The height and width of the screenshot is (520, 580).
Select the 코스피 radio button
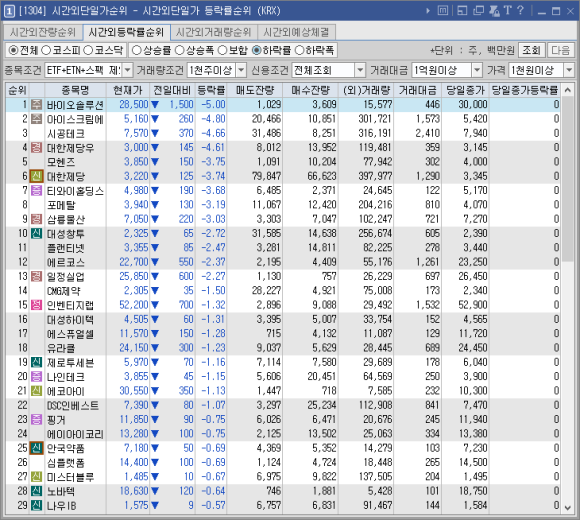point(46,50)
